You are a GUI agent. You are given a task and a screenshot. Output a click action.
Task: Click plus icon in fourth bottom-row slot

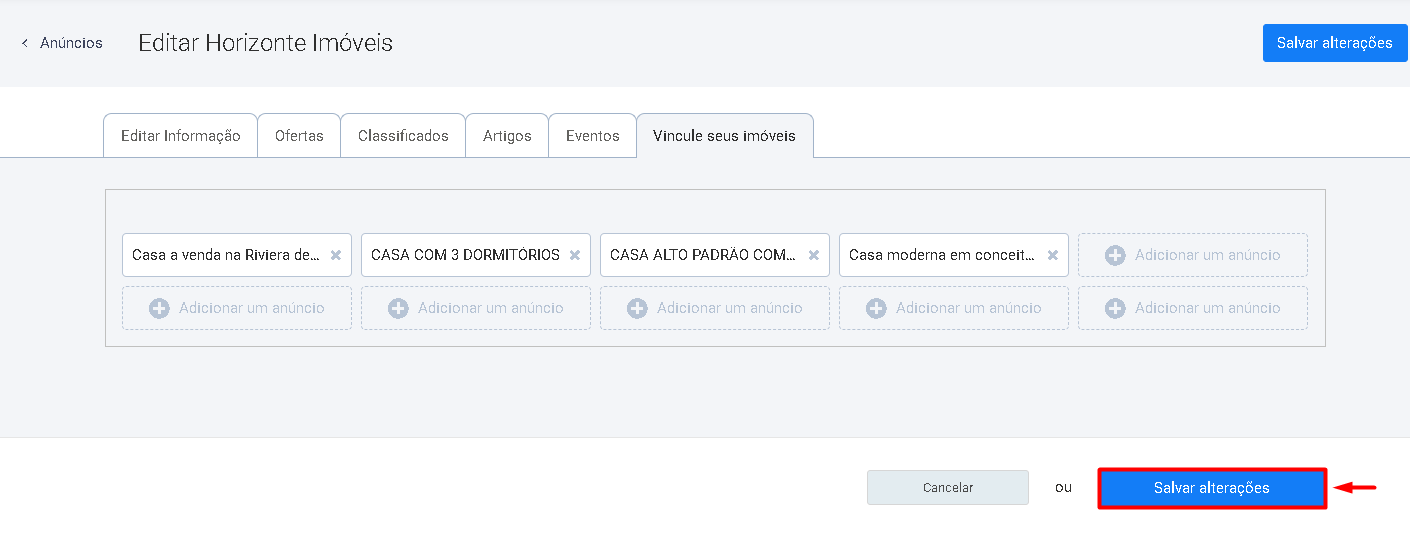(x=876, y=308)
